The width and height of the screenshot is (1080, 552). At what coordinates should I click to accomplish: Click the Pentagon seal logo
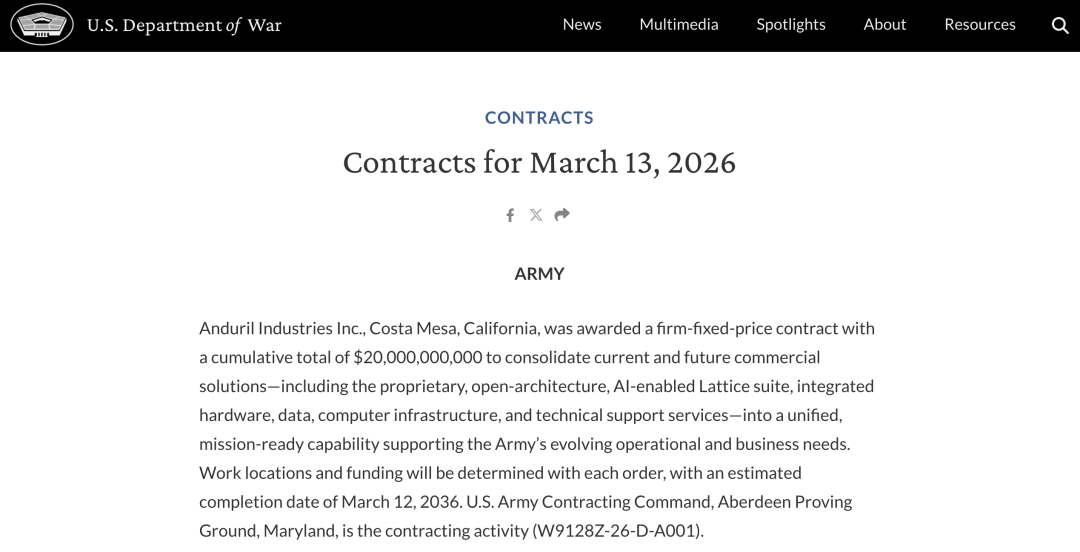coord(42,25)
